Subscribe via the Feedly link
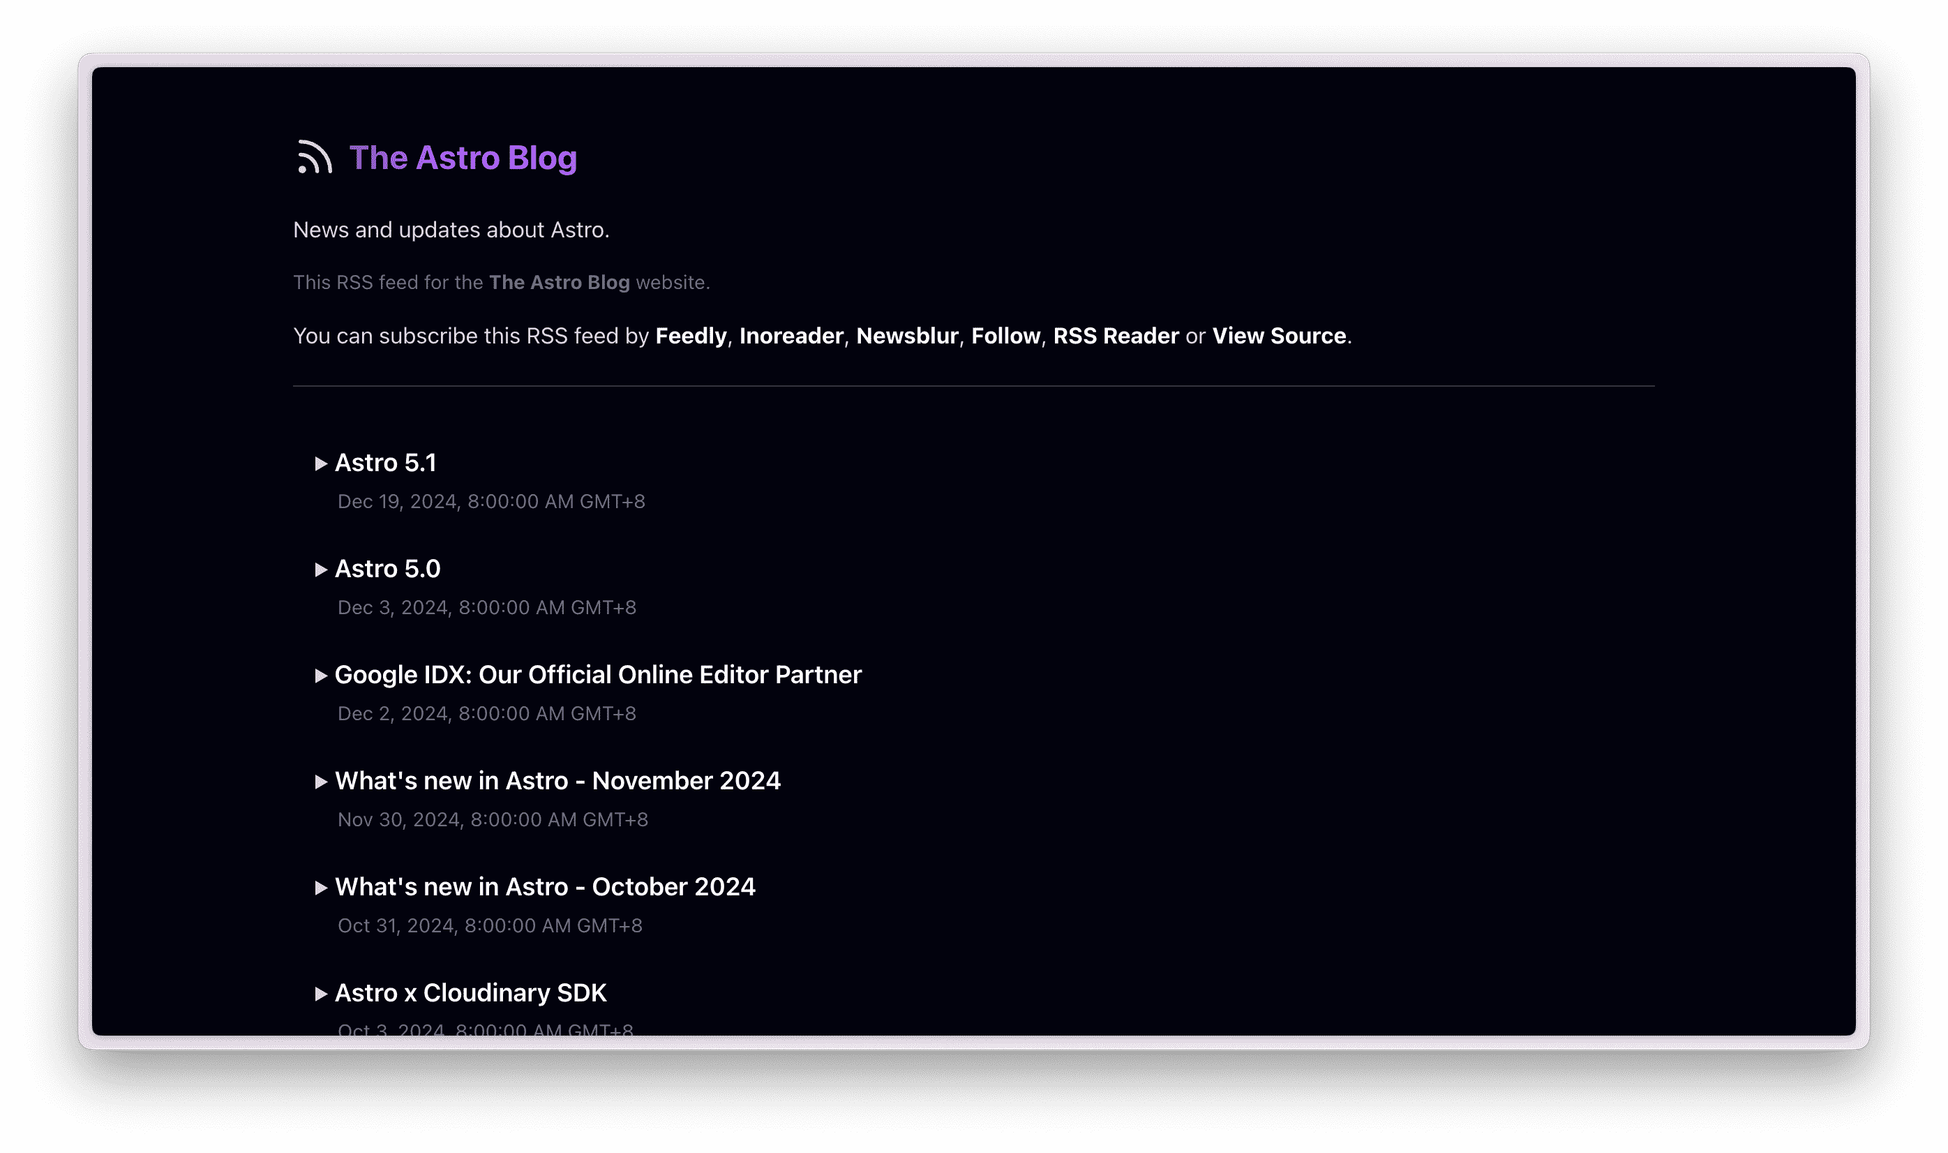This screenshot has width=1948, height=1153. point(690,336)
